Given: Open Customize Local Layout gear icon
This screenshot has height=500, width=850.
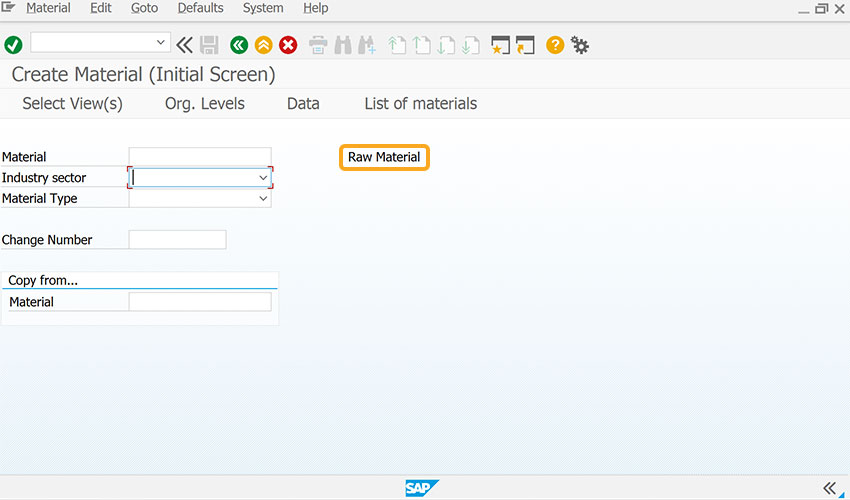Looking at the screenshot, I should [580, 45].
